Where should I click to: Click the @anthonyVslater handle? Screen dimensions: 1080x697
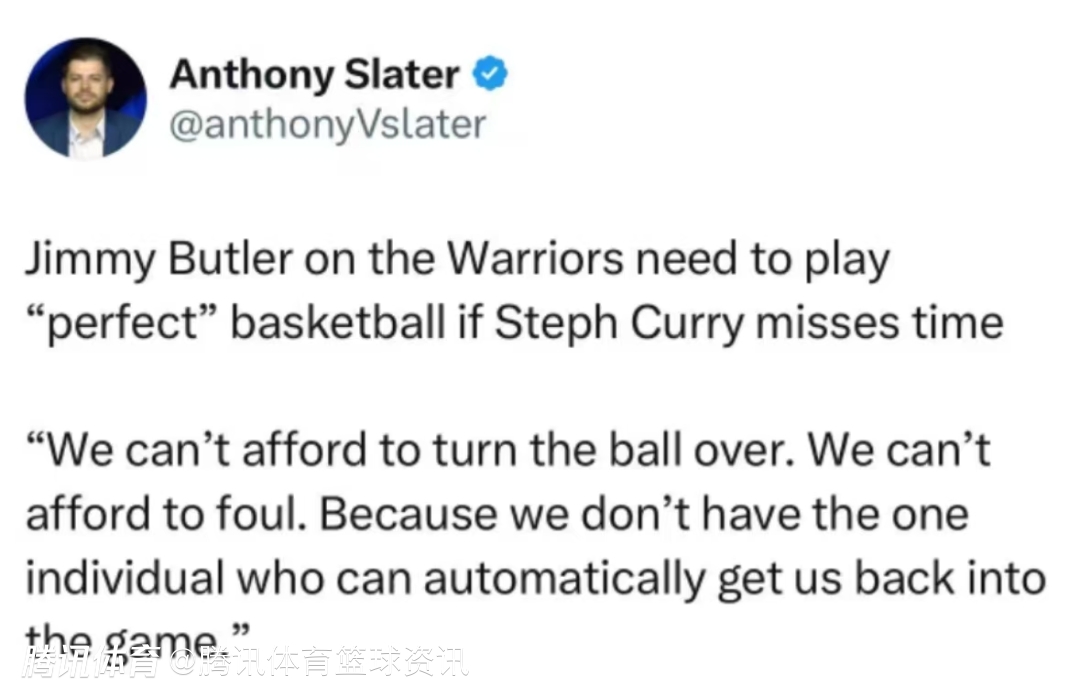[327, 125]
